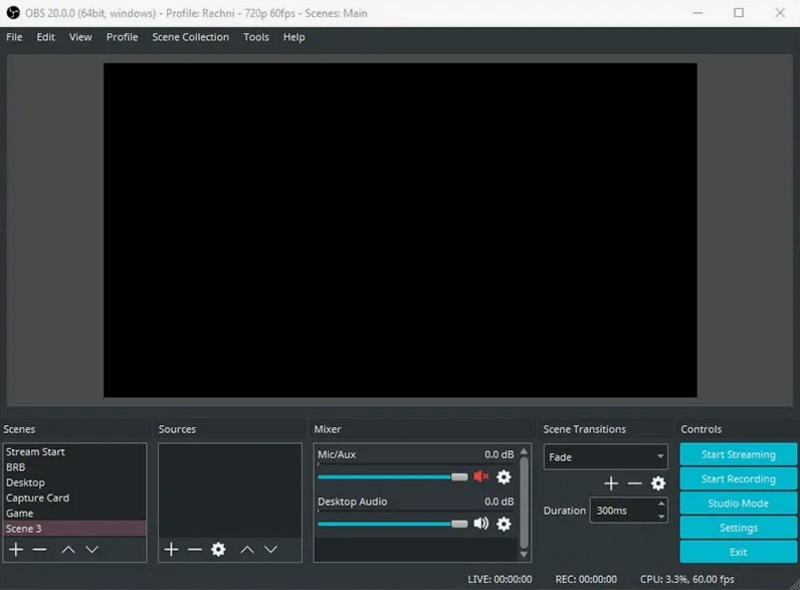This screenshot has height=590, width=800.
Task: Select the Scene 3 item
Action: 74,528
